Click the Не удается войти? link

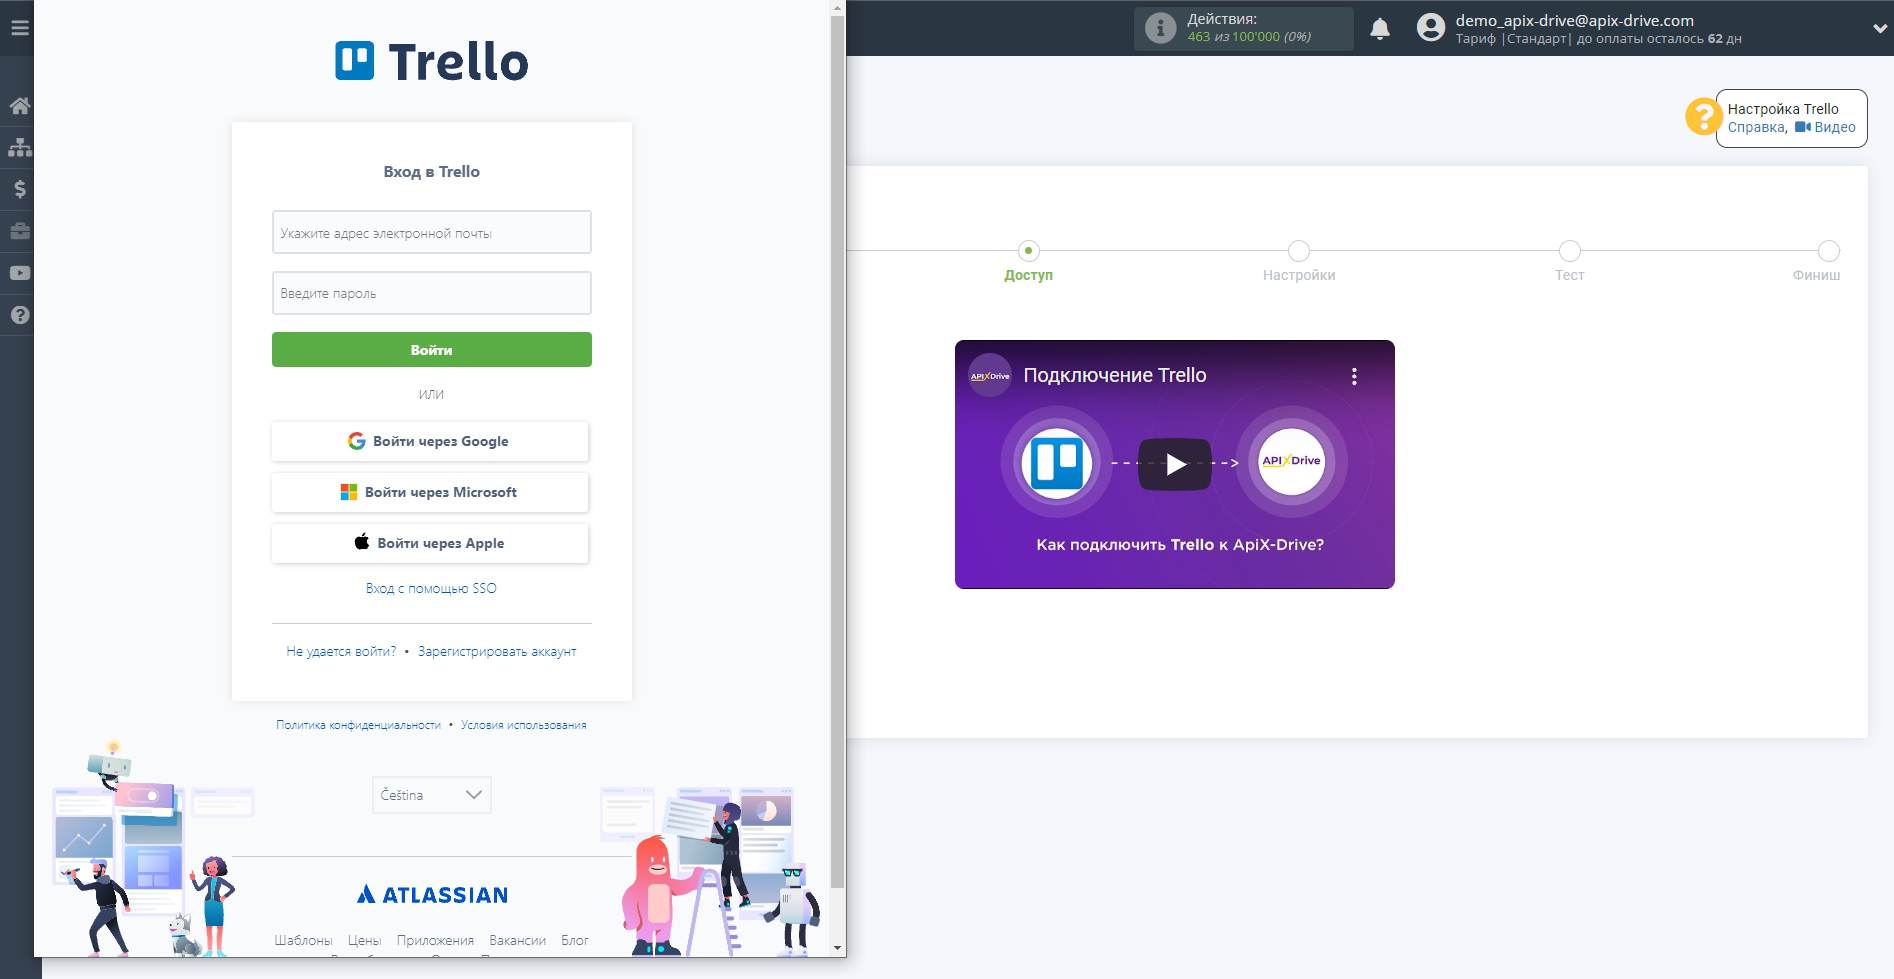[341, 651]
